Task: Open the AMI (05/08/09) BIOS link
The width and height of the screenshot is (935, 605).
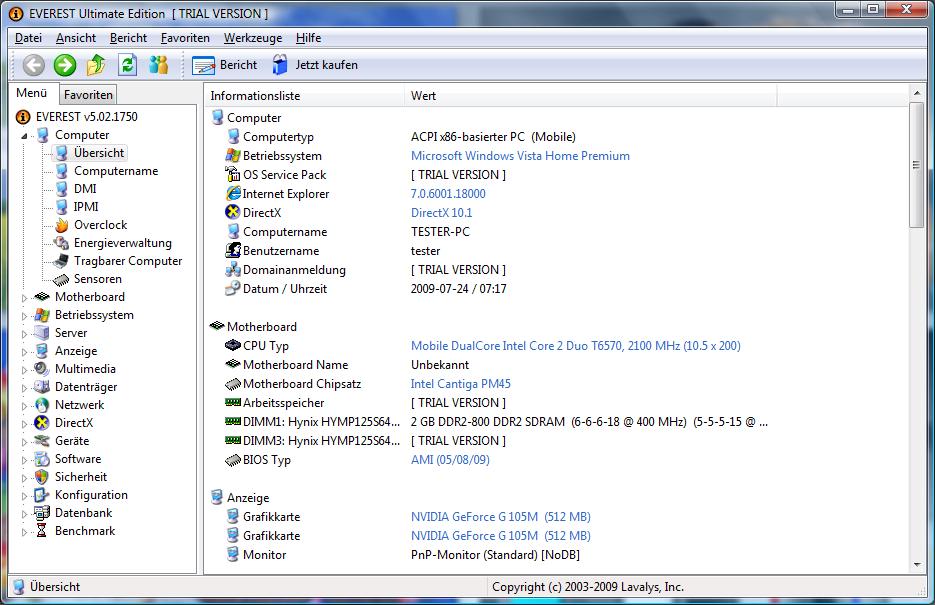Action: [450, 460]
